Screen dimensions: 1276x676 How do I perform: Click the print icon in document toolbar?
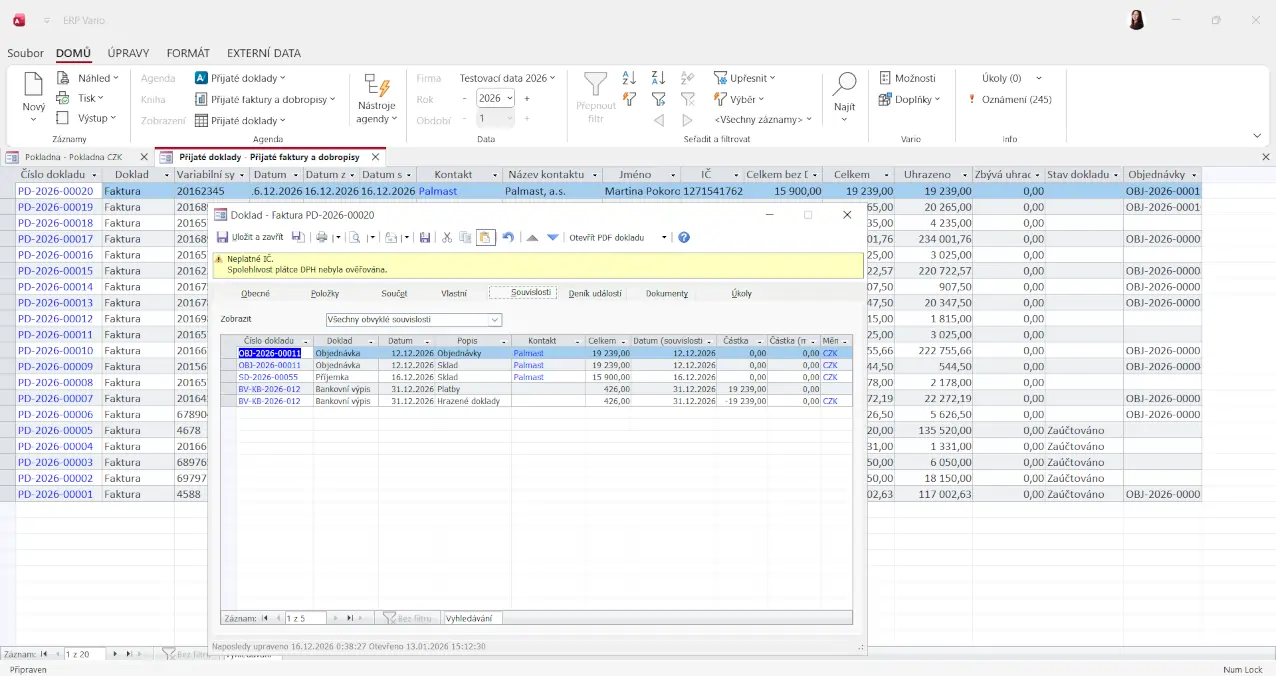tap(322, 238)
